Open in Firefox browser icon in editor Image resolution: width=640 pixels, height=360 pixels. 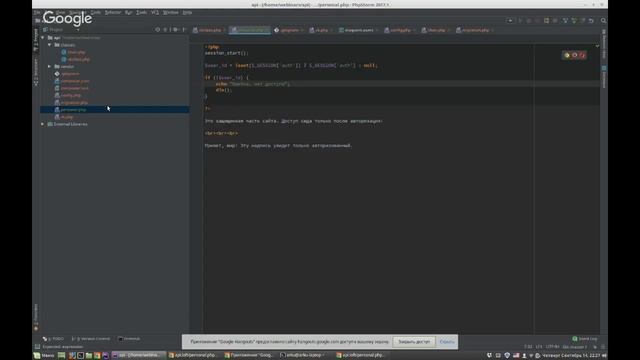(575, 55)
